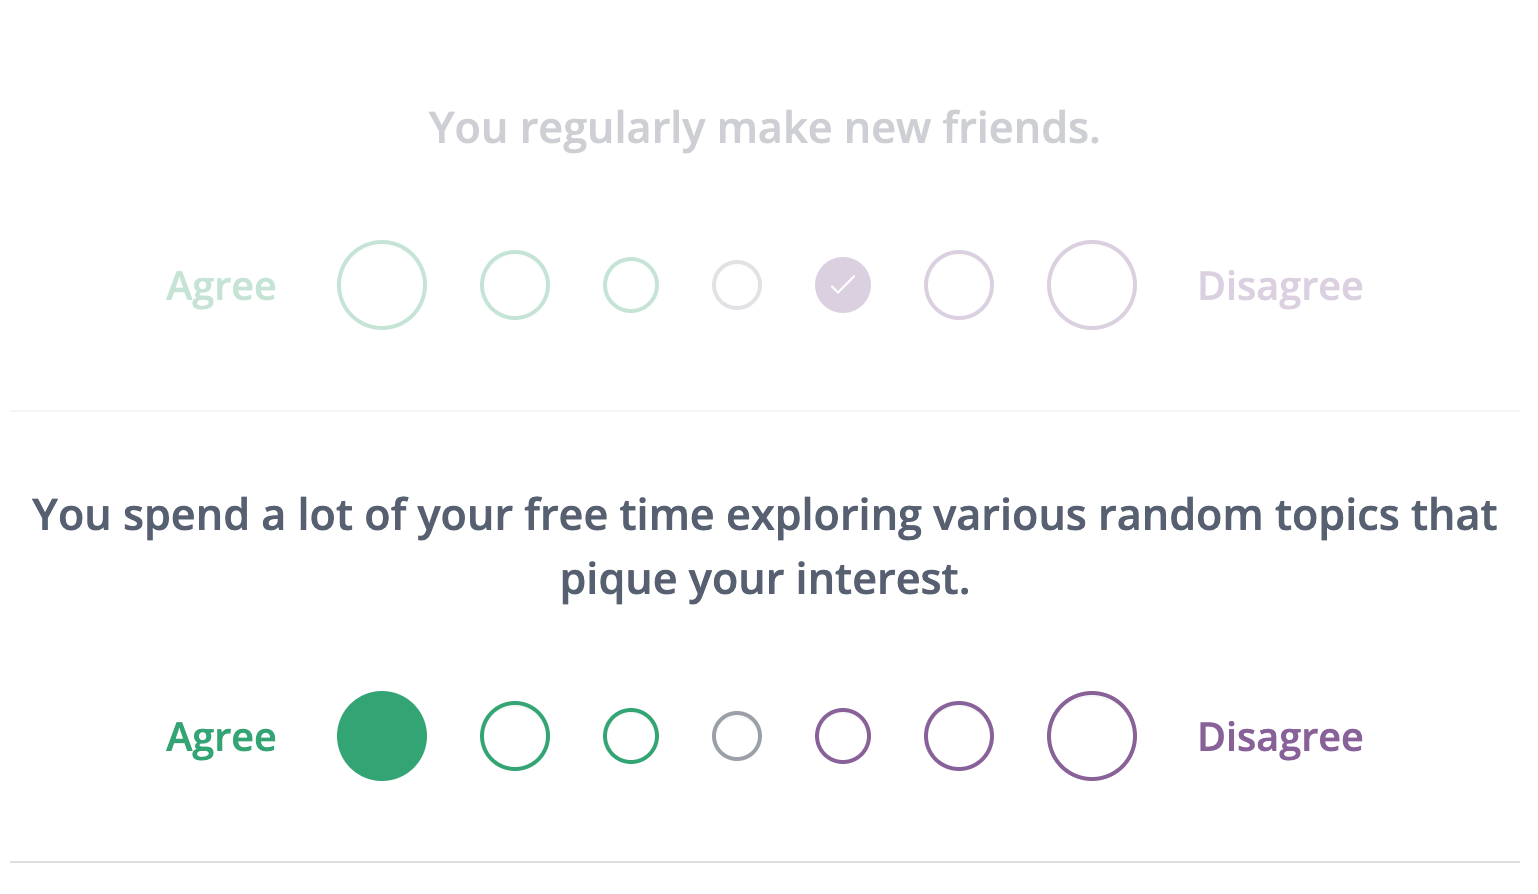Click the faded Disagree label beside new friends scale
This screenshot has height=894, width=1538.
1280,286
